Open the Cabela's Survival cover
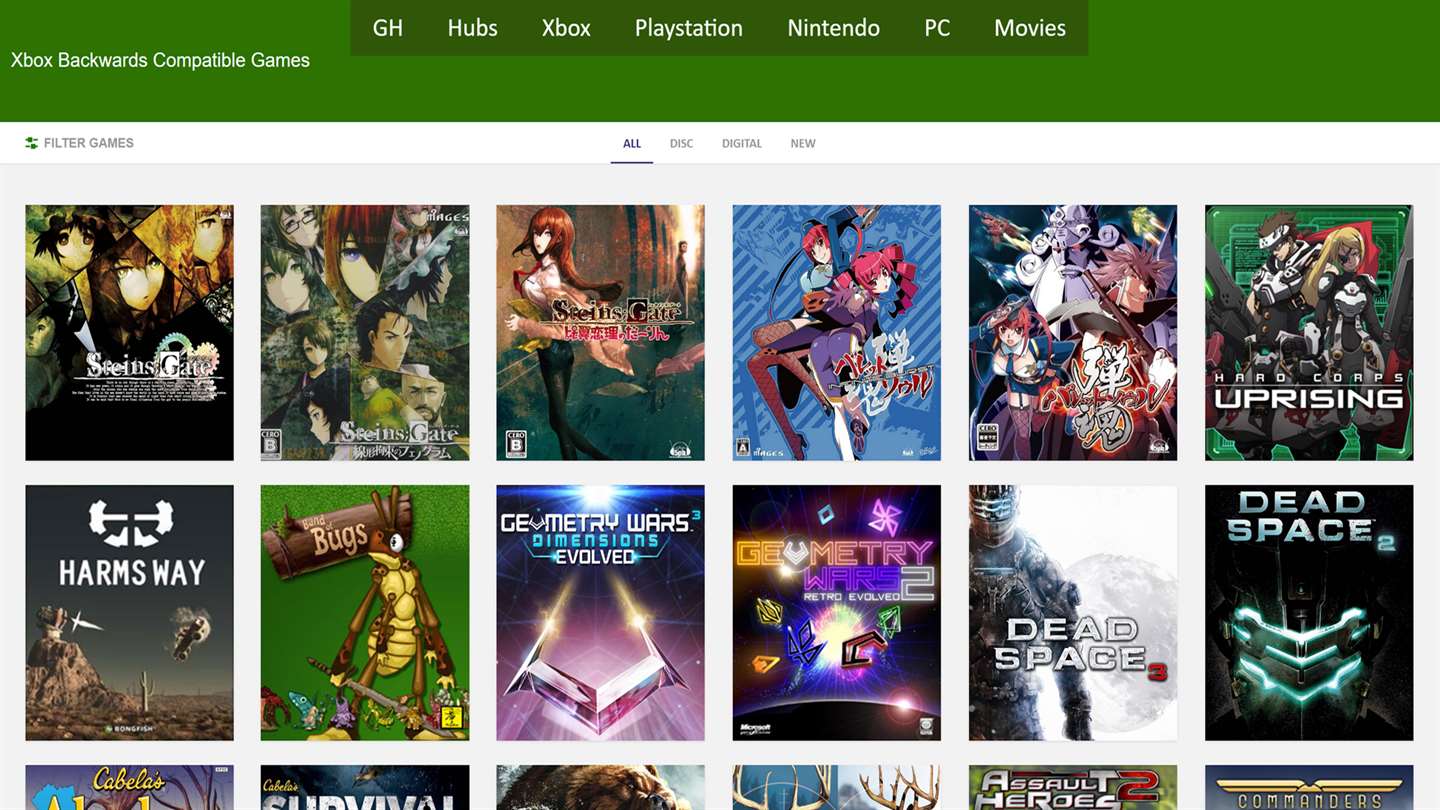Viewport: 1440px width, 810px height. [365, 788]
